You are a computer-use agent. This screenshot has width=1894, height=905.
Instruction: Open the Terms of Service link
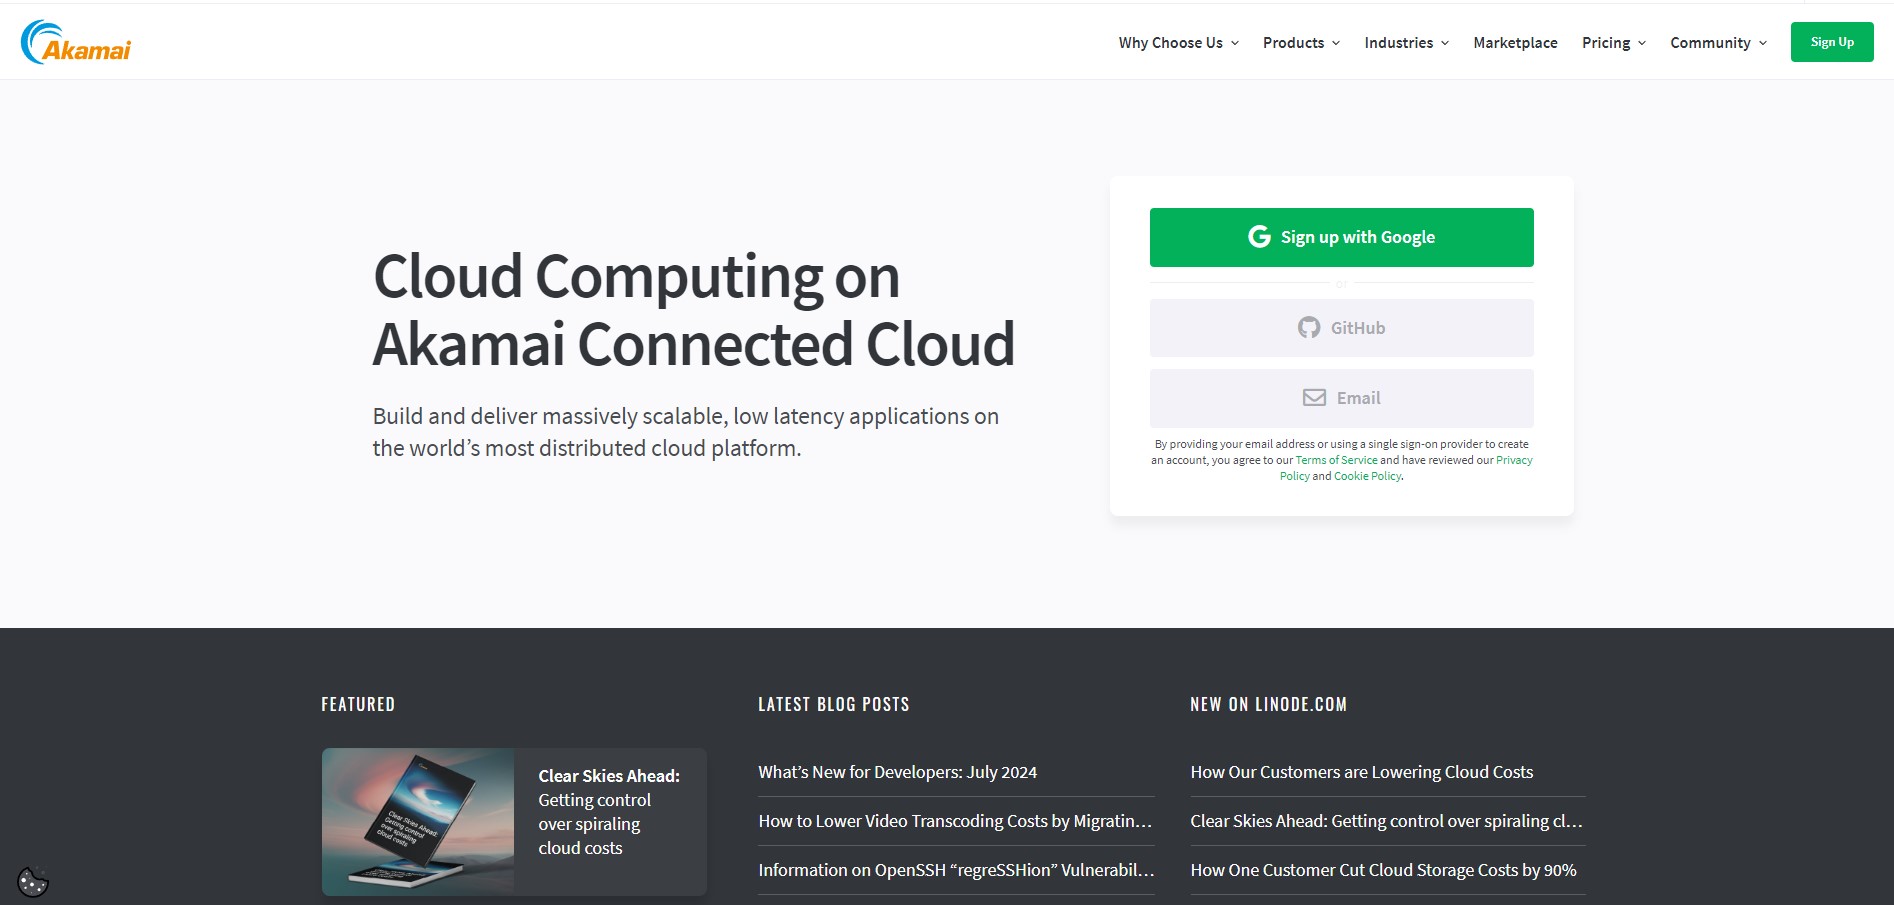click(1336, 460)
